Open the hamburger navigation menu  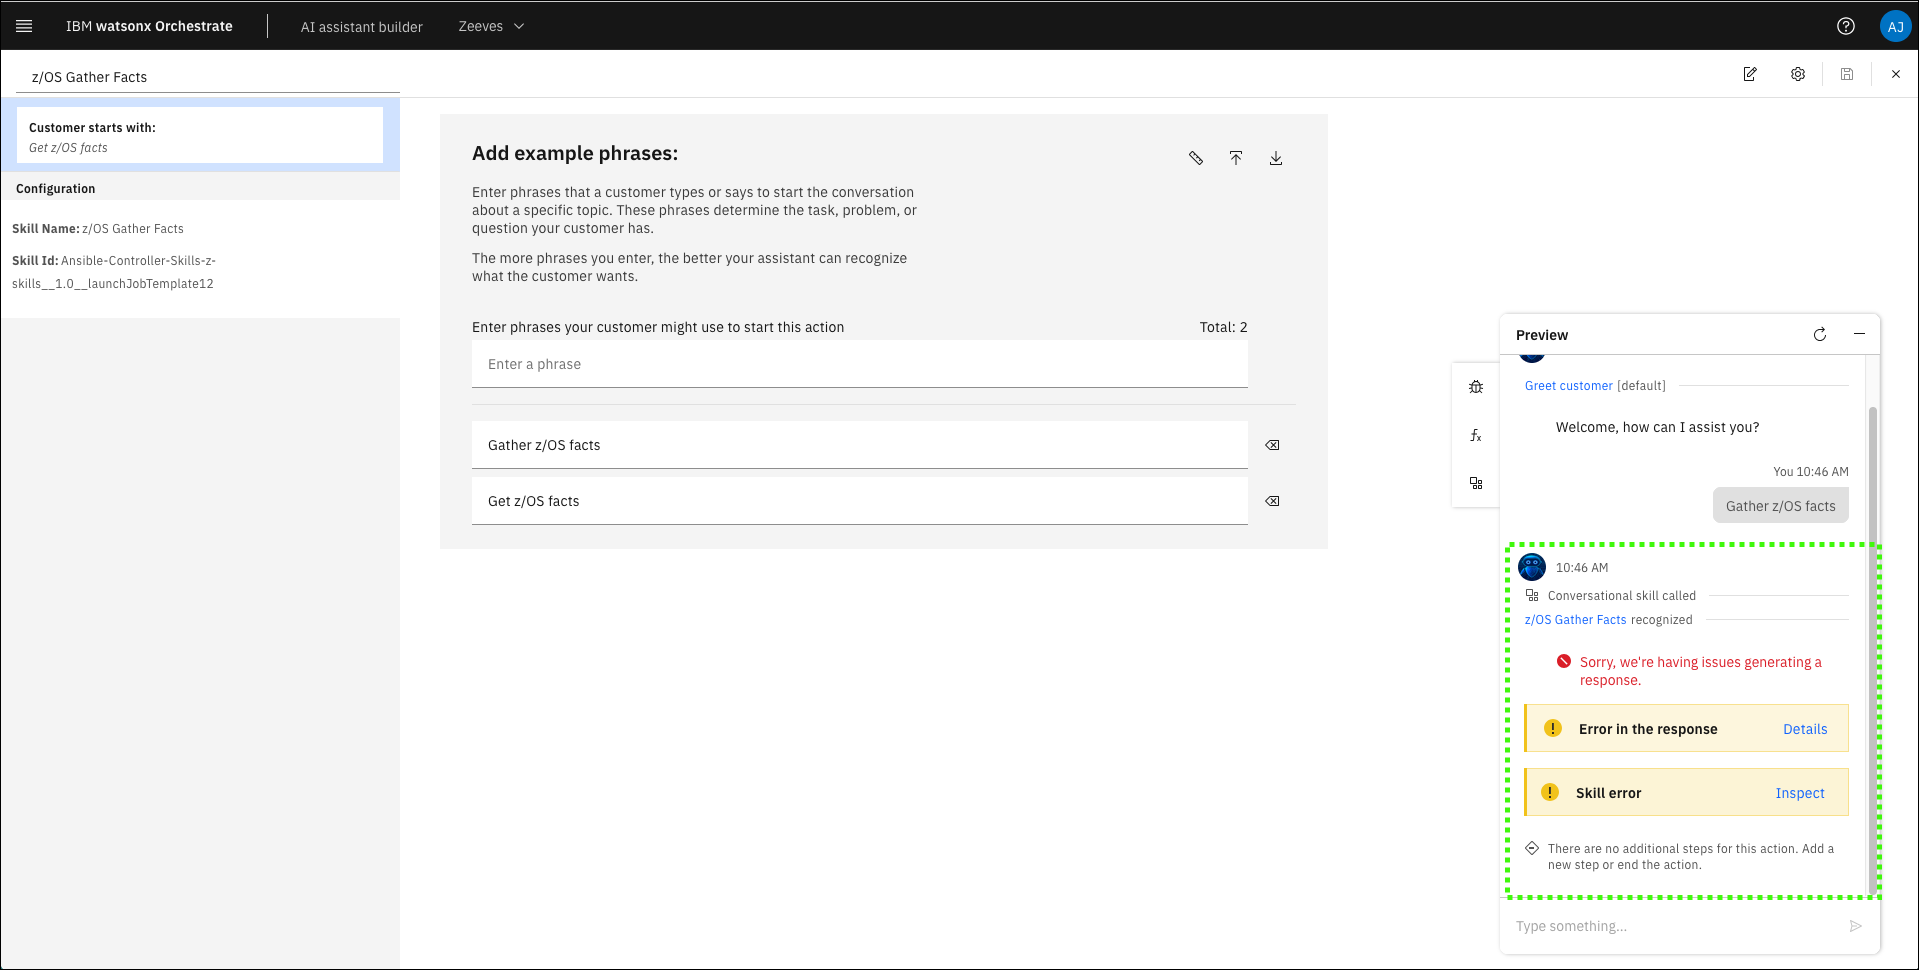[x=24, y=26]
